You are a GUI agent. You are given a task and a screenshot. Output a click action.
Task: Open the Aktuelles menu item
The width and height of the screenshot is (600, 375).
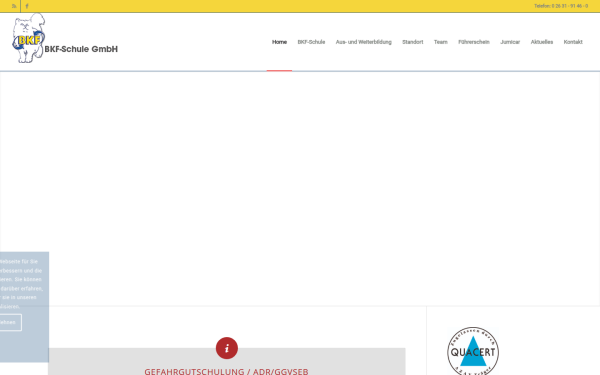click(x=541, y=42)
